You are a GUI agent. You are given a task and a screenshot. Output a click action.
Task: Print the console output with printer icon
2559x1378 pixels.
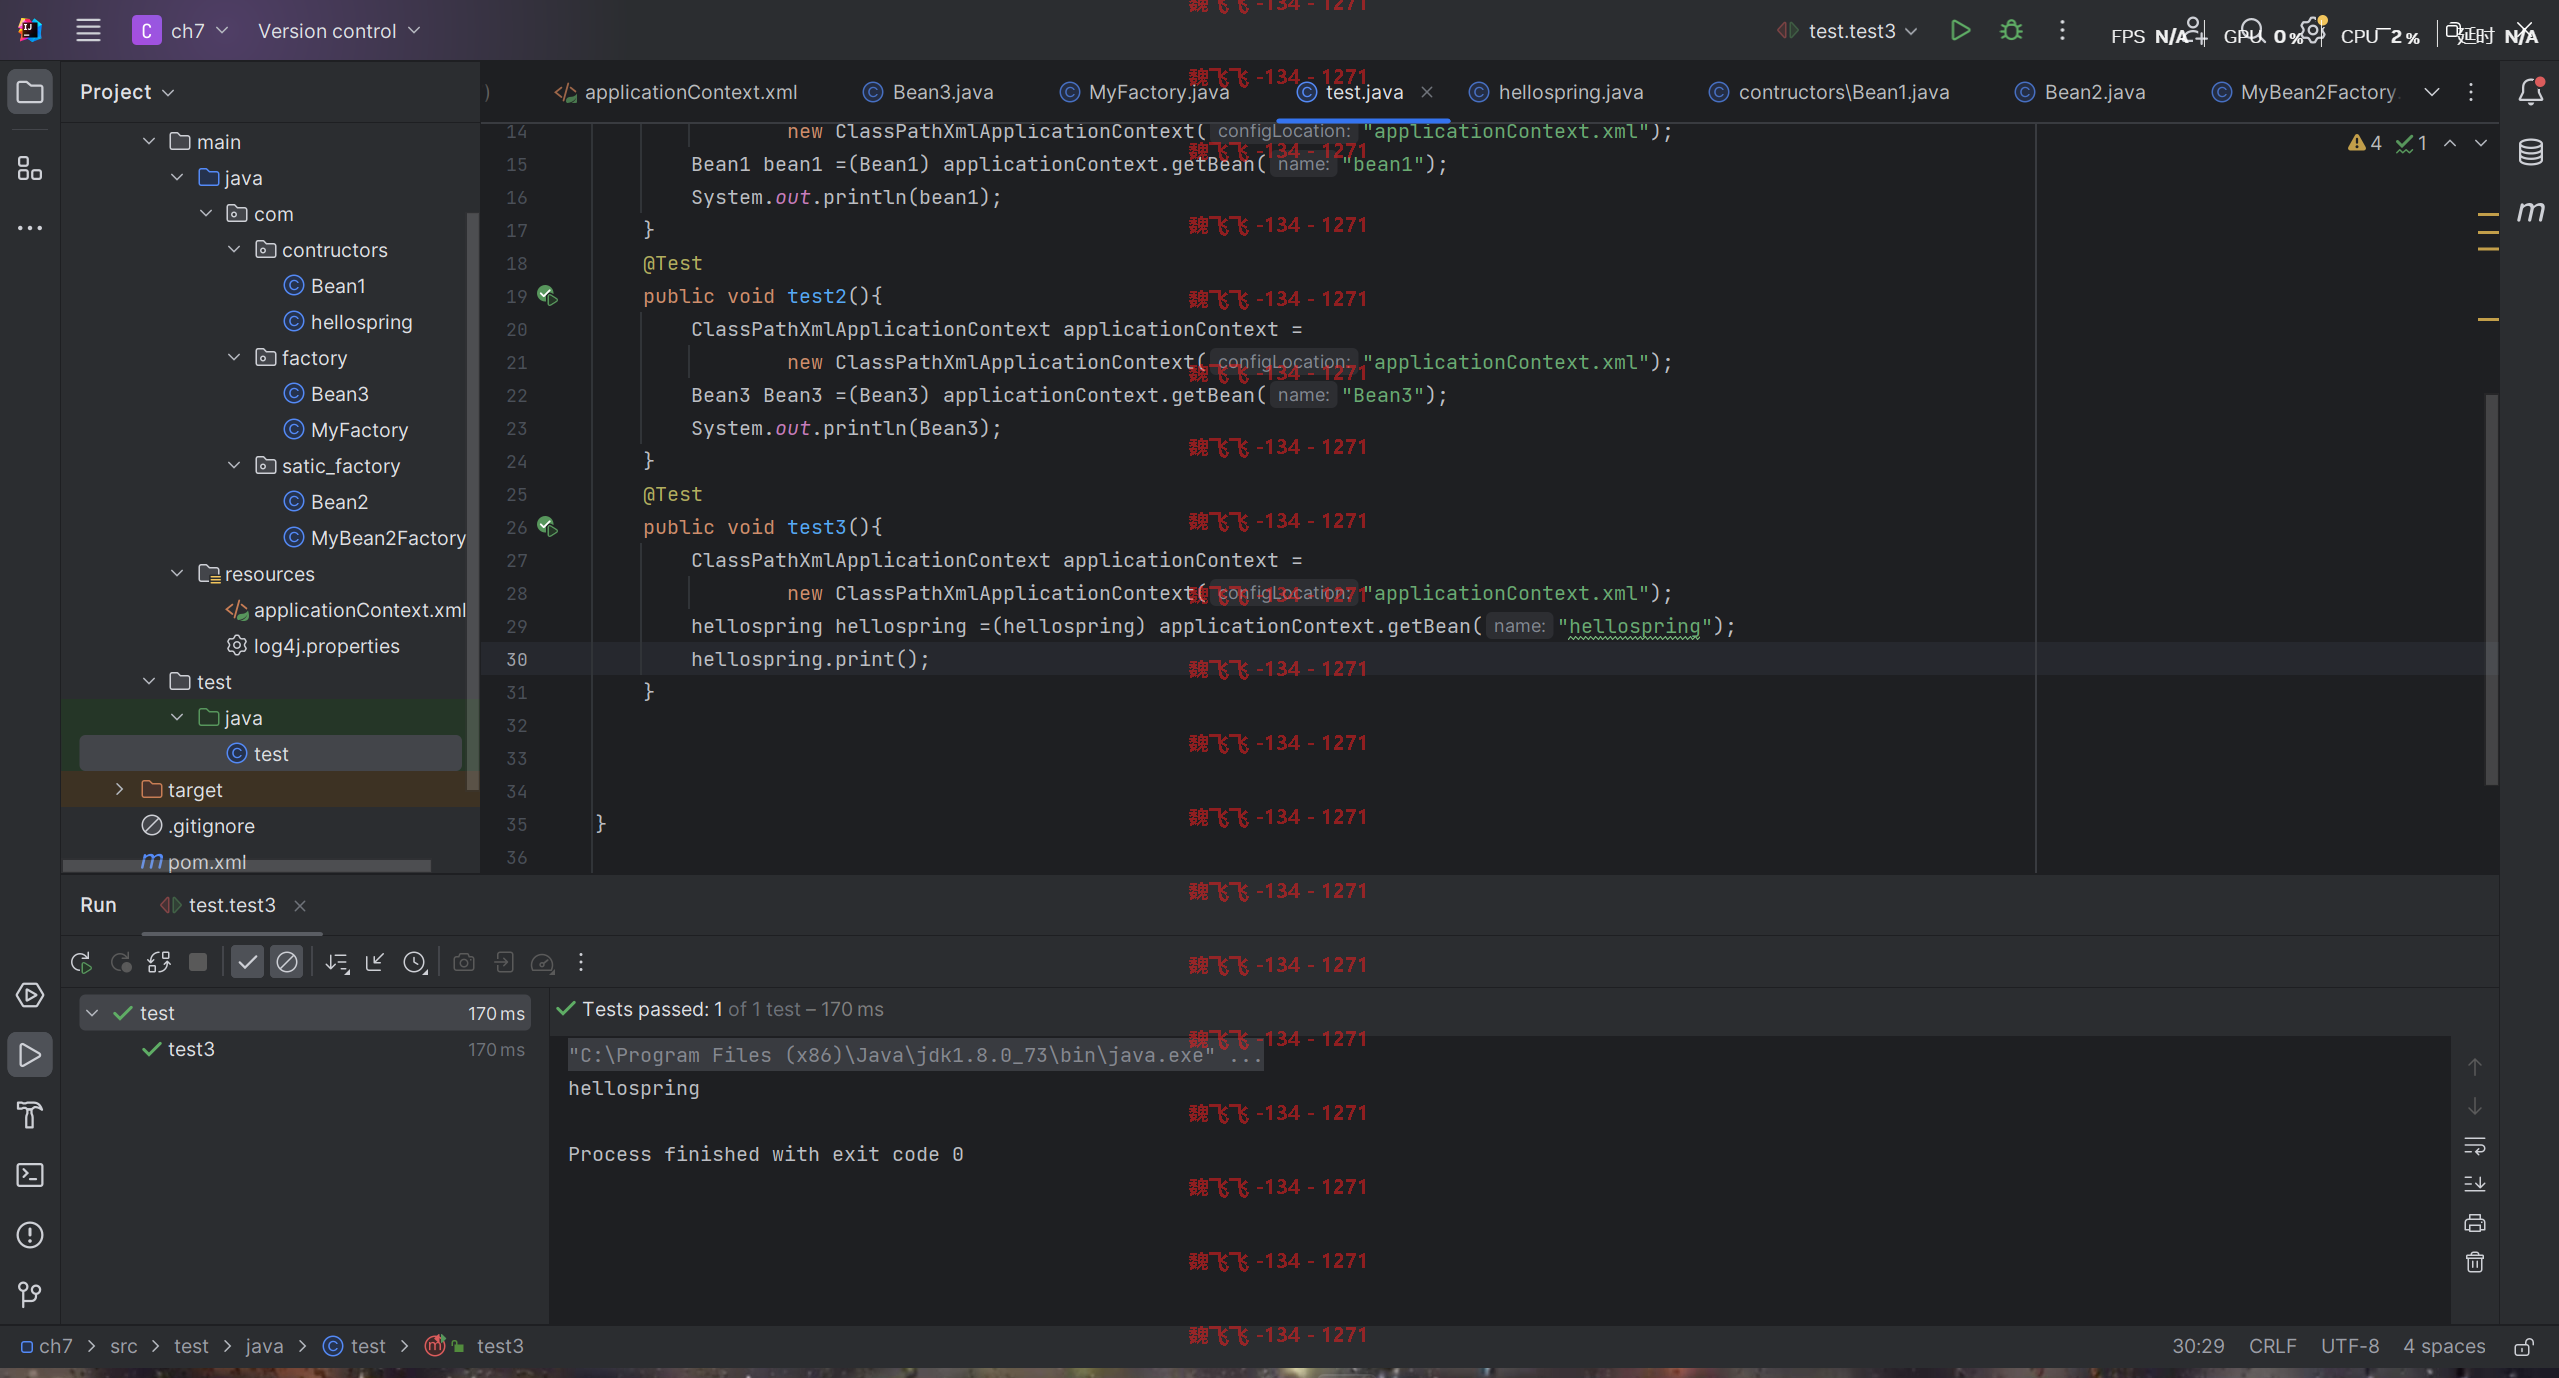2475,1223
